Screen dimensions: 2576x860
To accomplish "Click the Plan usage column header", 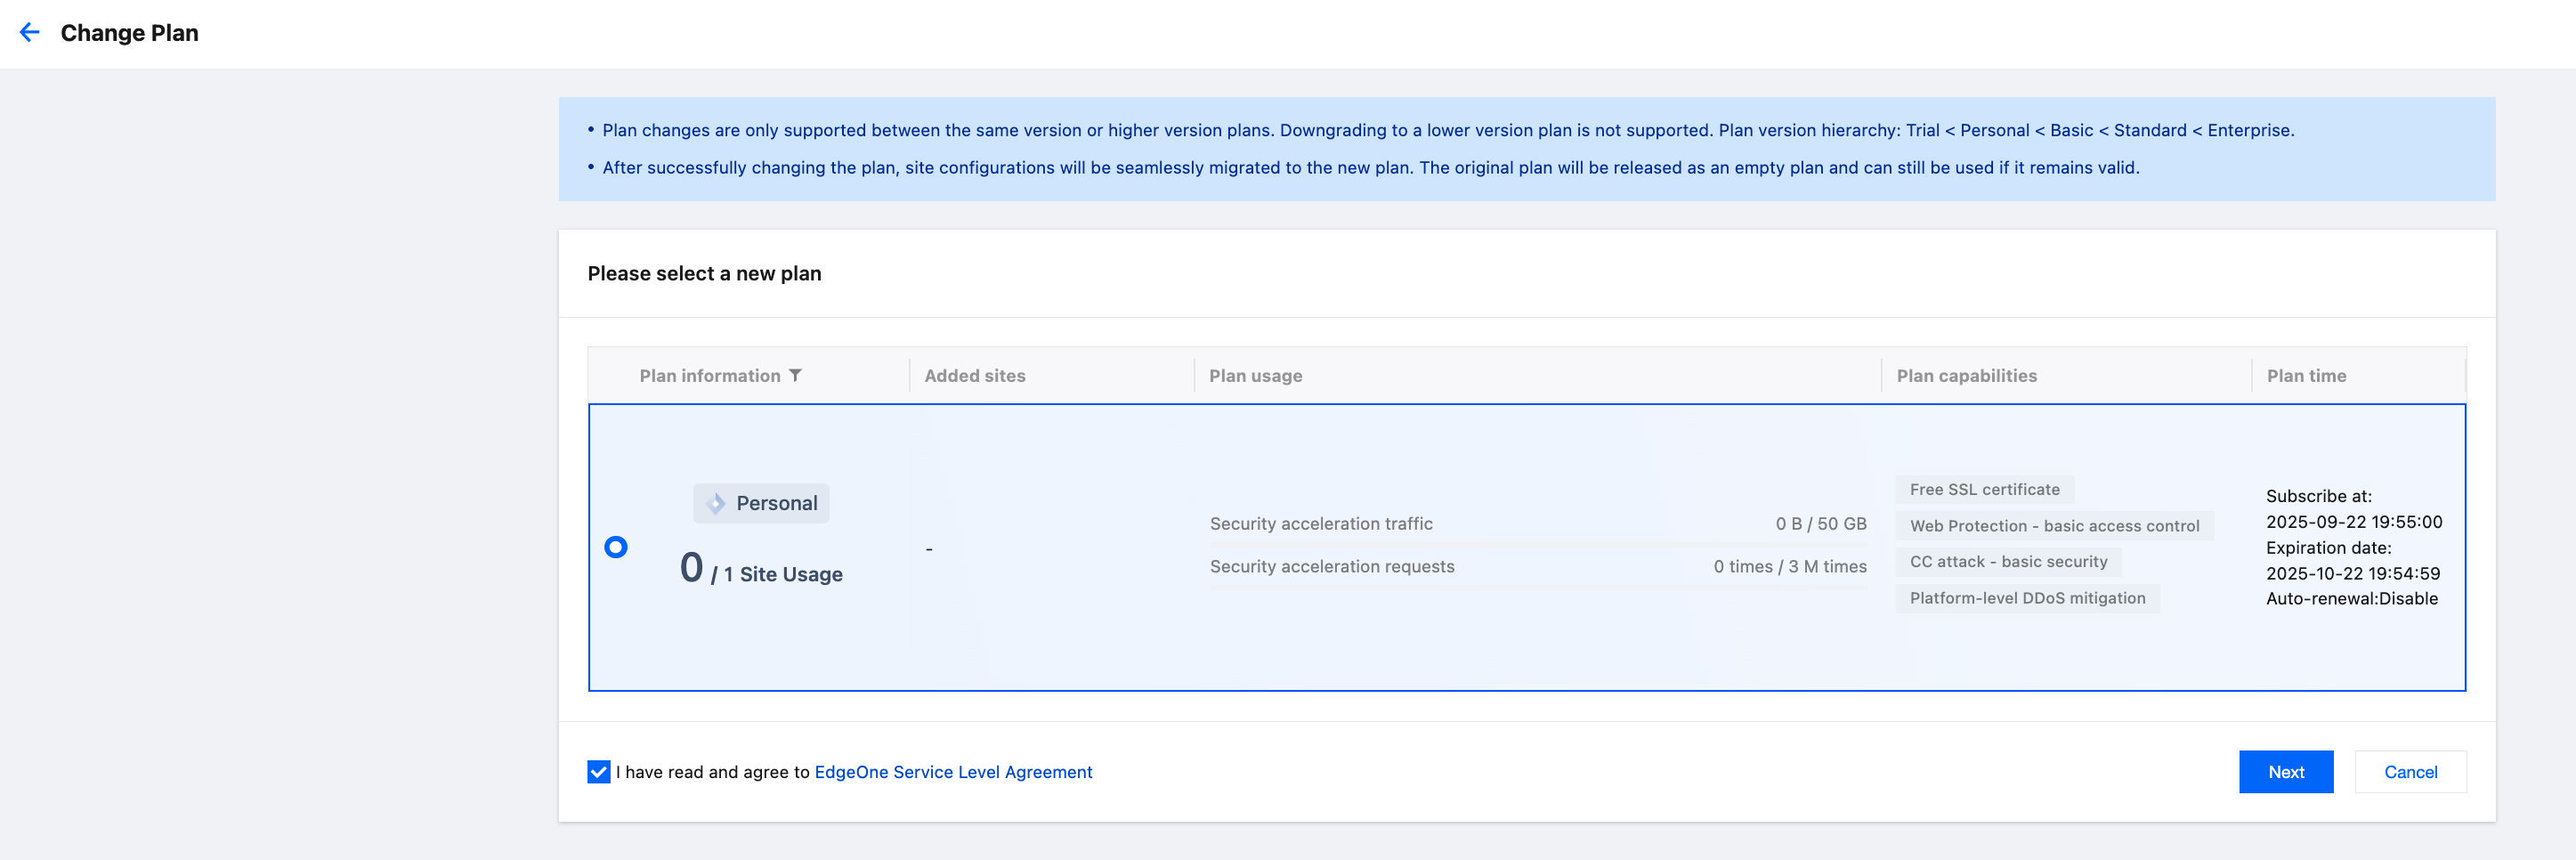I will click(1255, 375).
